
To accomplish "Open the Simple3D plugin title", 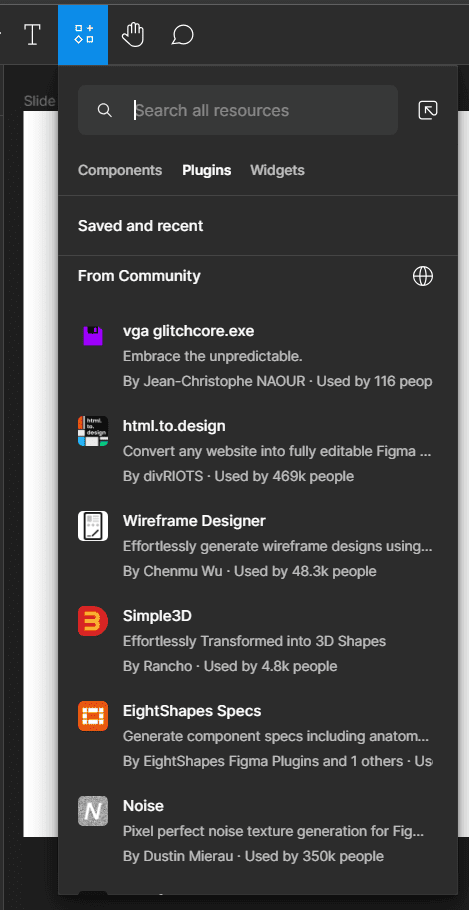I will click(x=157, y=616).
